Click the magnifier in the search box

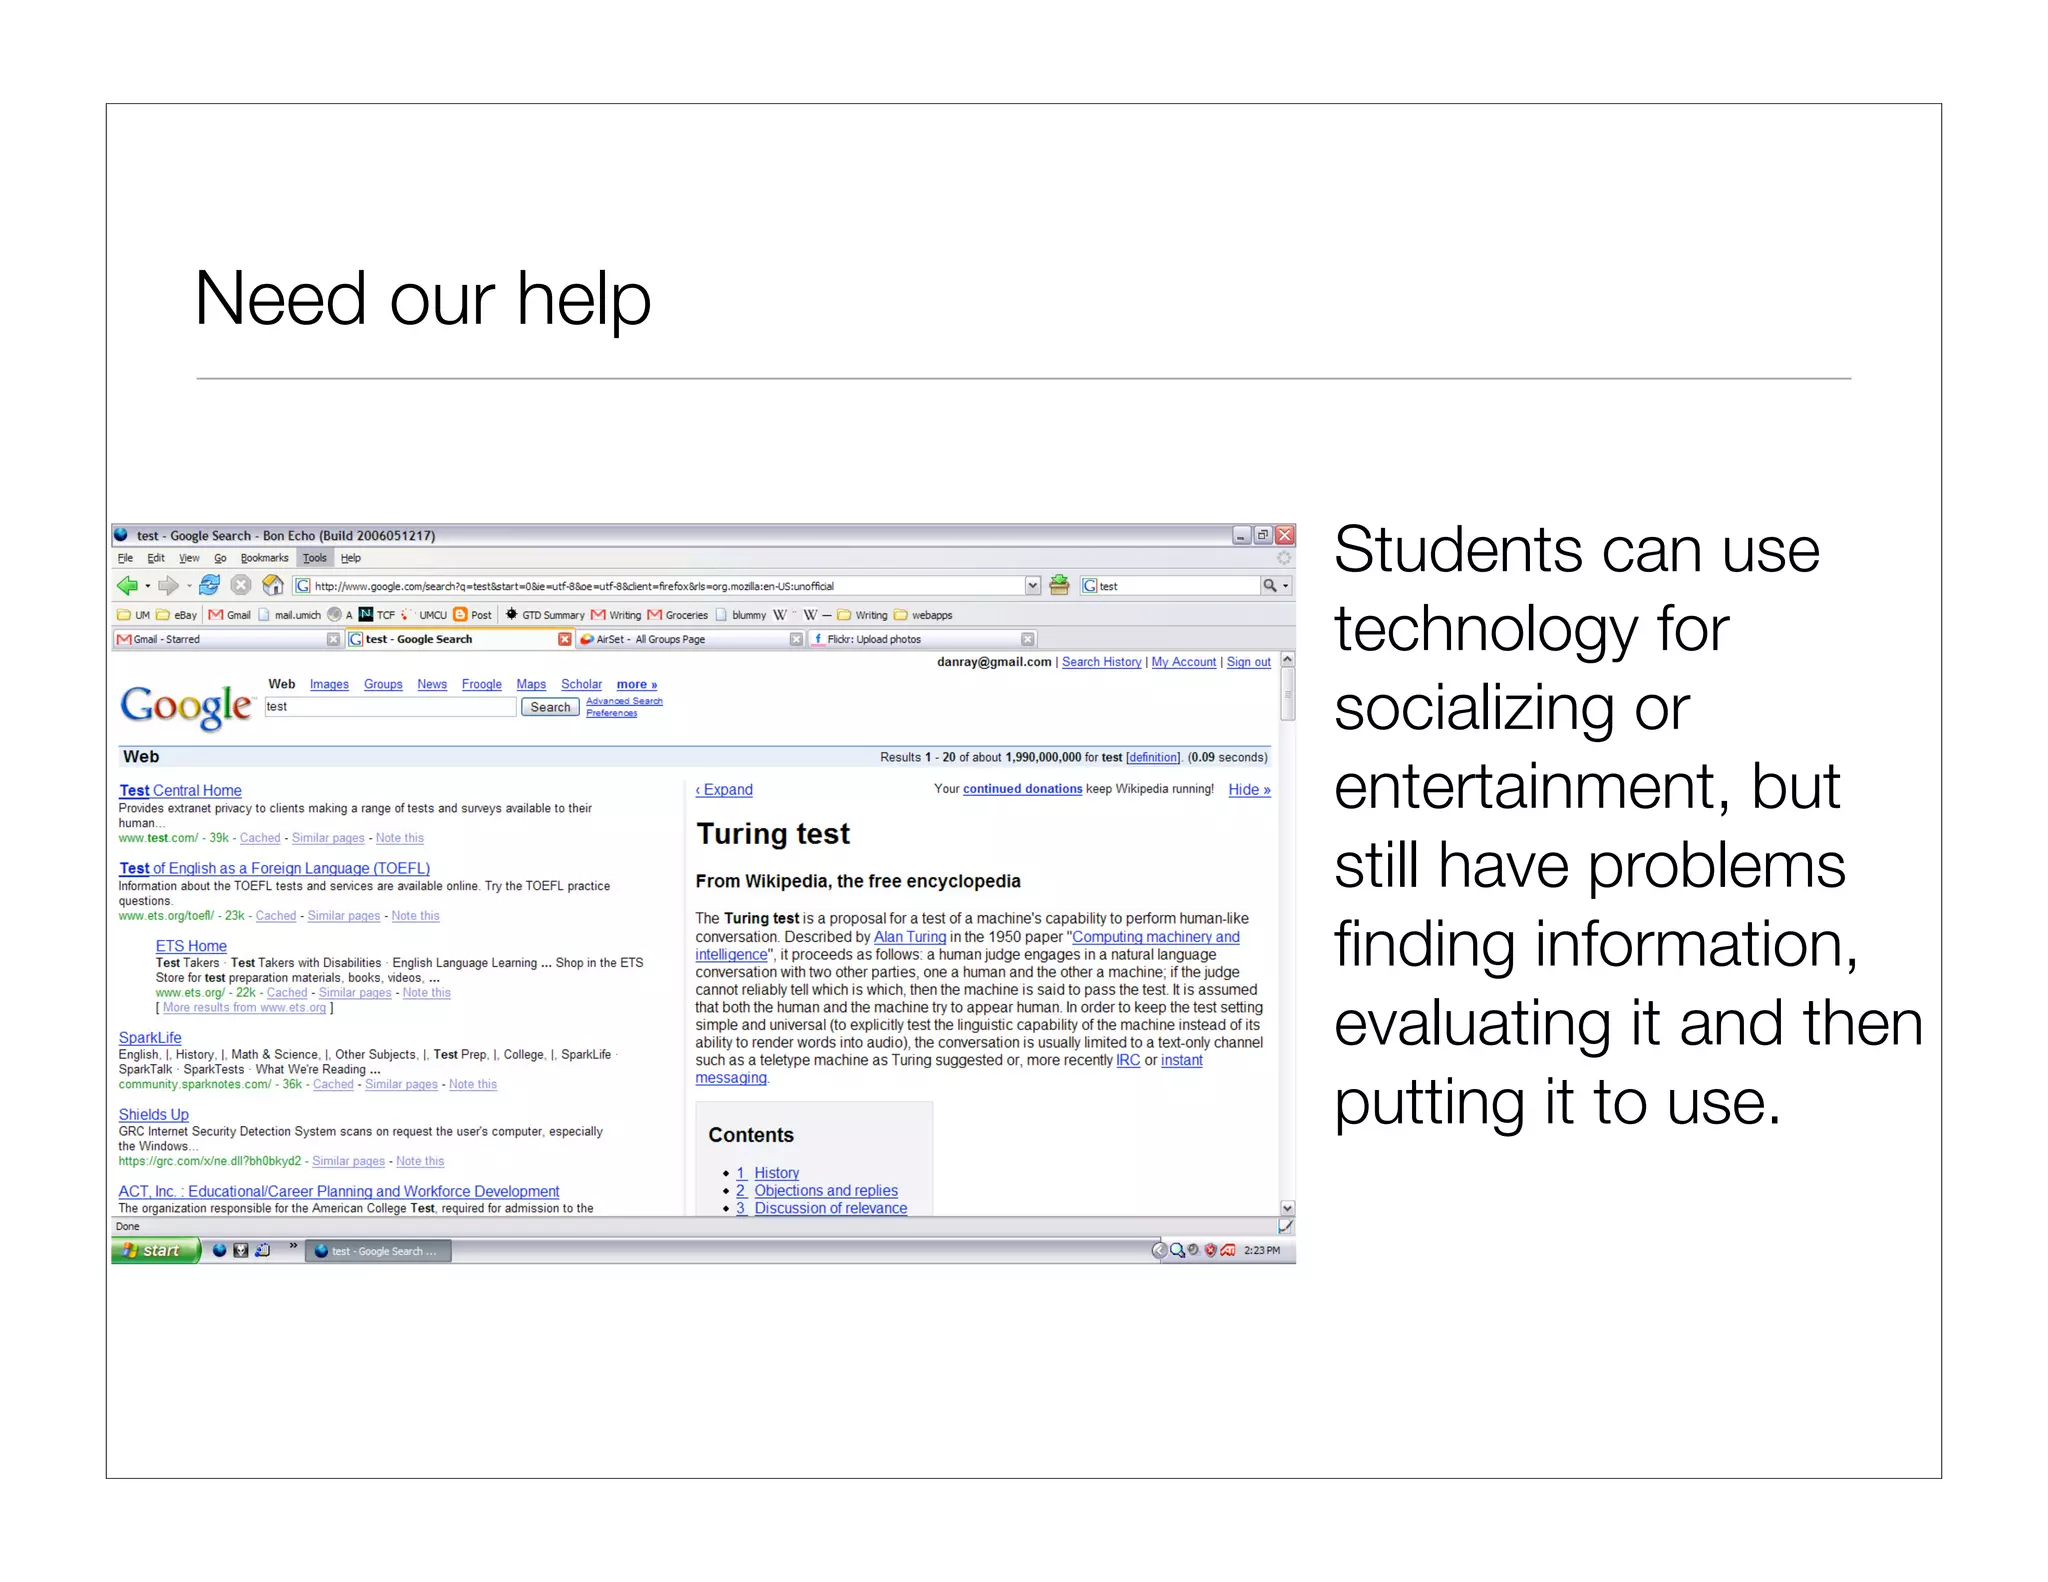click(x=1269, y=586)
